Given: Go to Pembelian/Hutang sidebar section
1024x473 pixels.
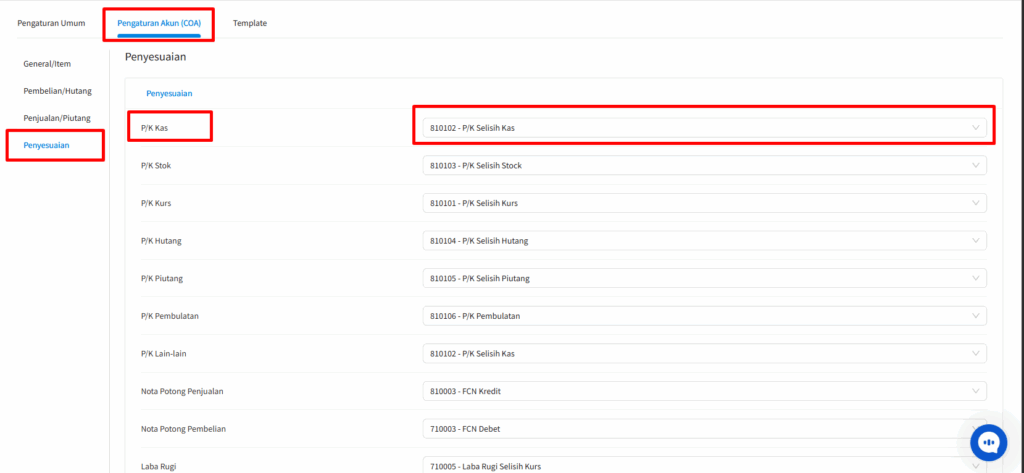Looking at the screenshot, I should point(57,91).
